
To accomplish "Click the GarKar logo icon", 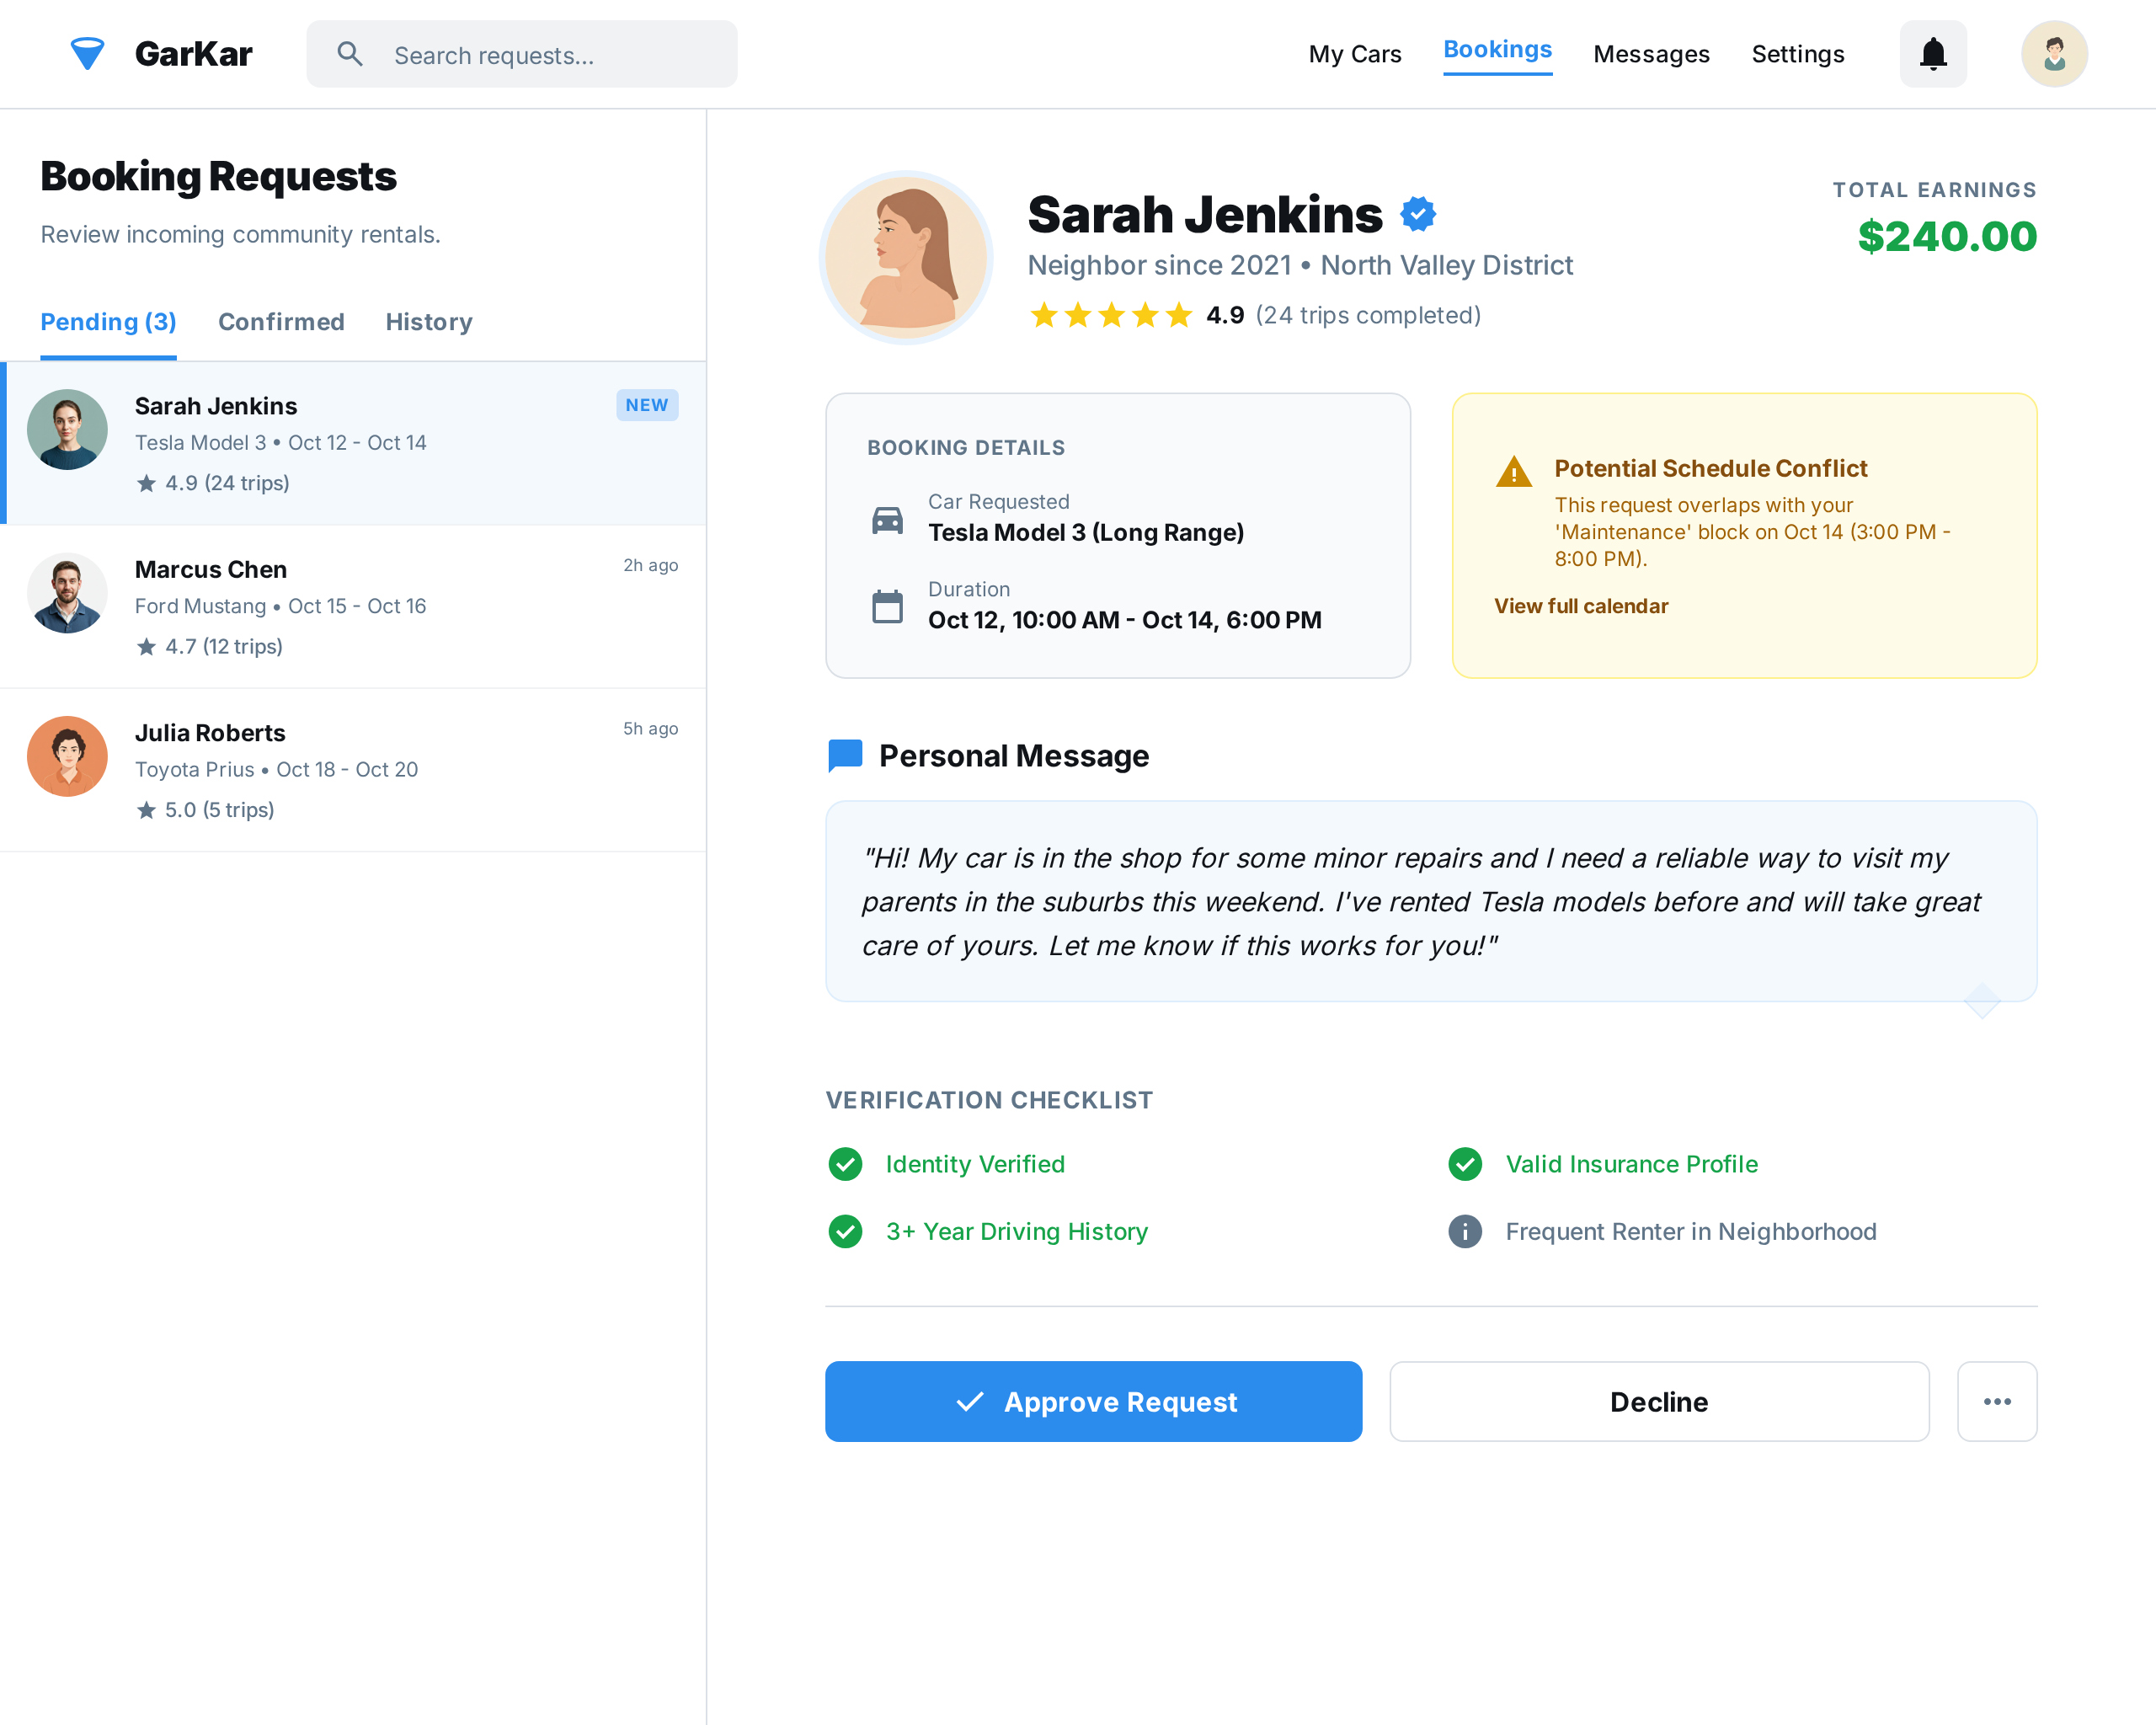I will coord(88,54).
